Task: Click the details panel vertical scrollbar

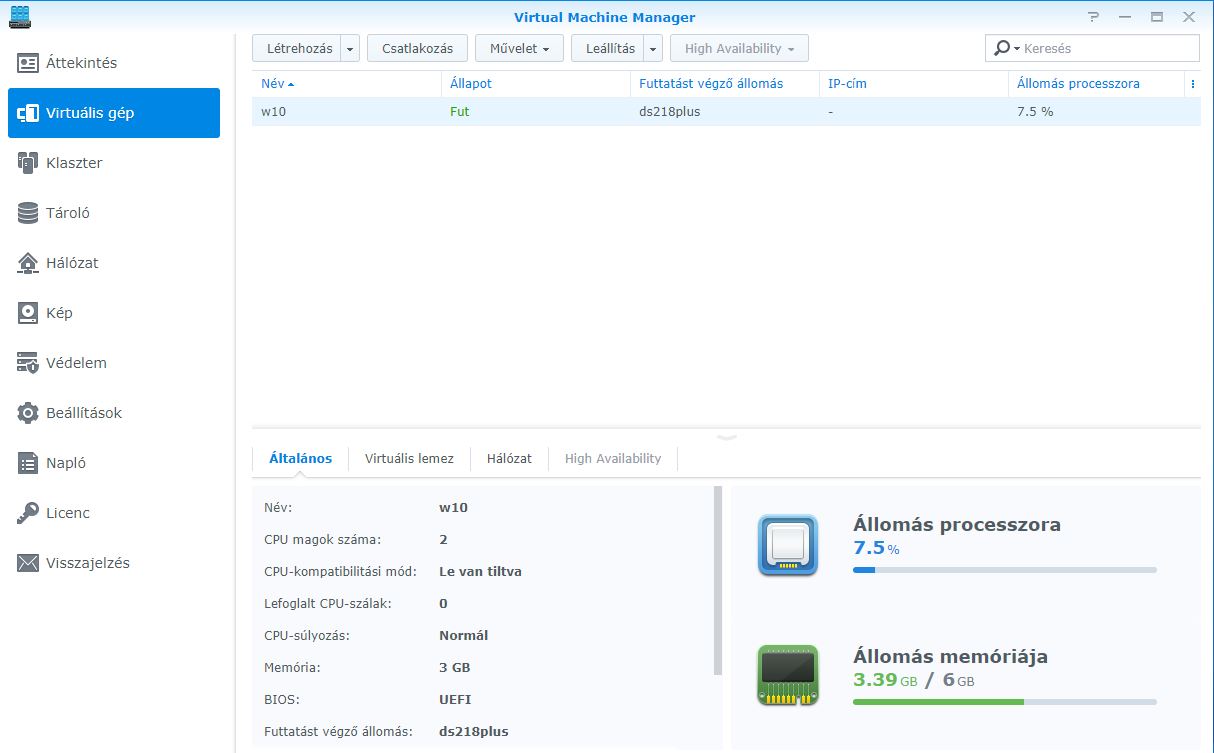Action: 717,580
